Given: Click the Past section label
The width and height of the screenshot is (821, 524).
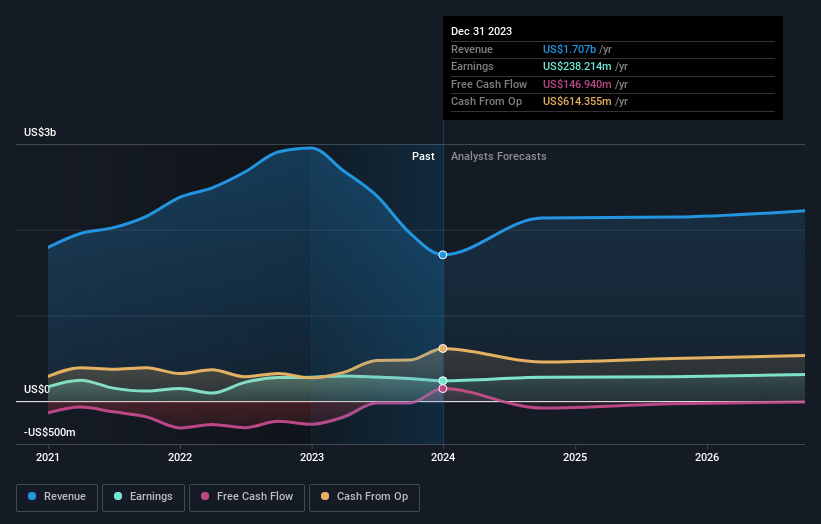Looking at the screenshot, I should coord(423,156).
